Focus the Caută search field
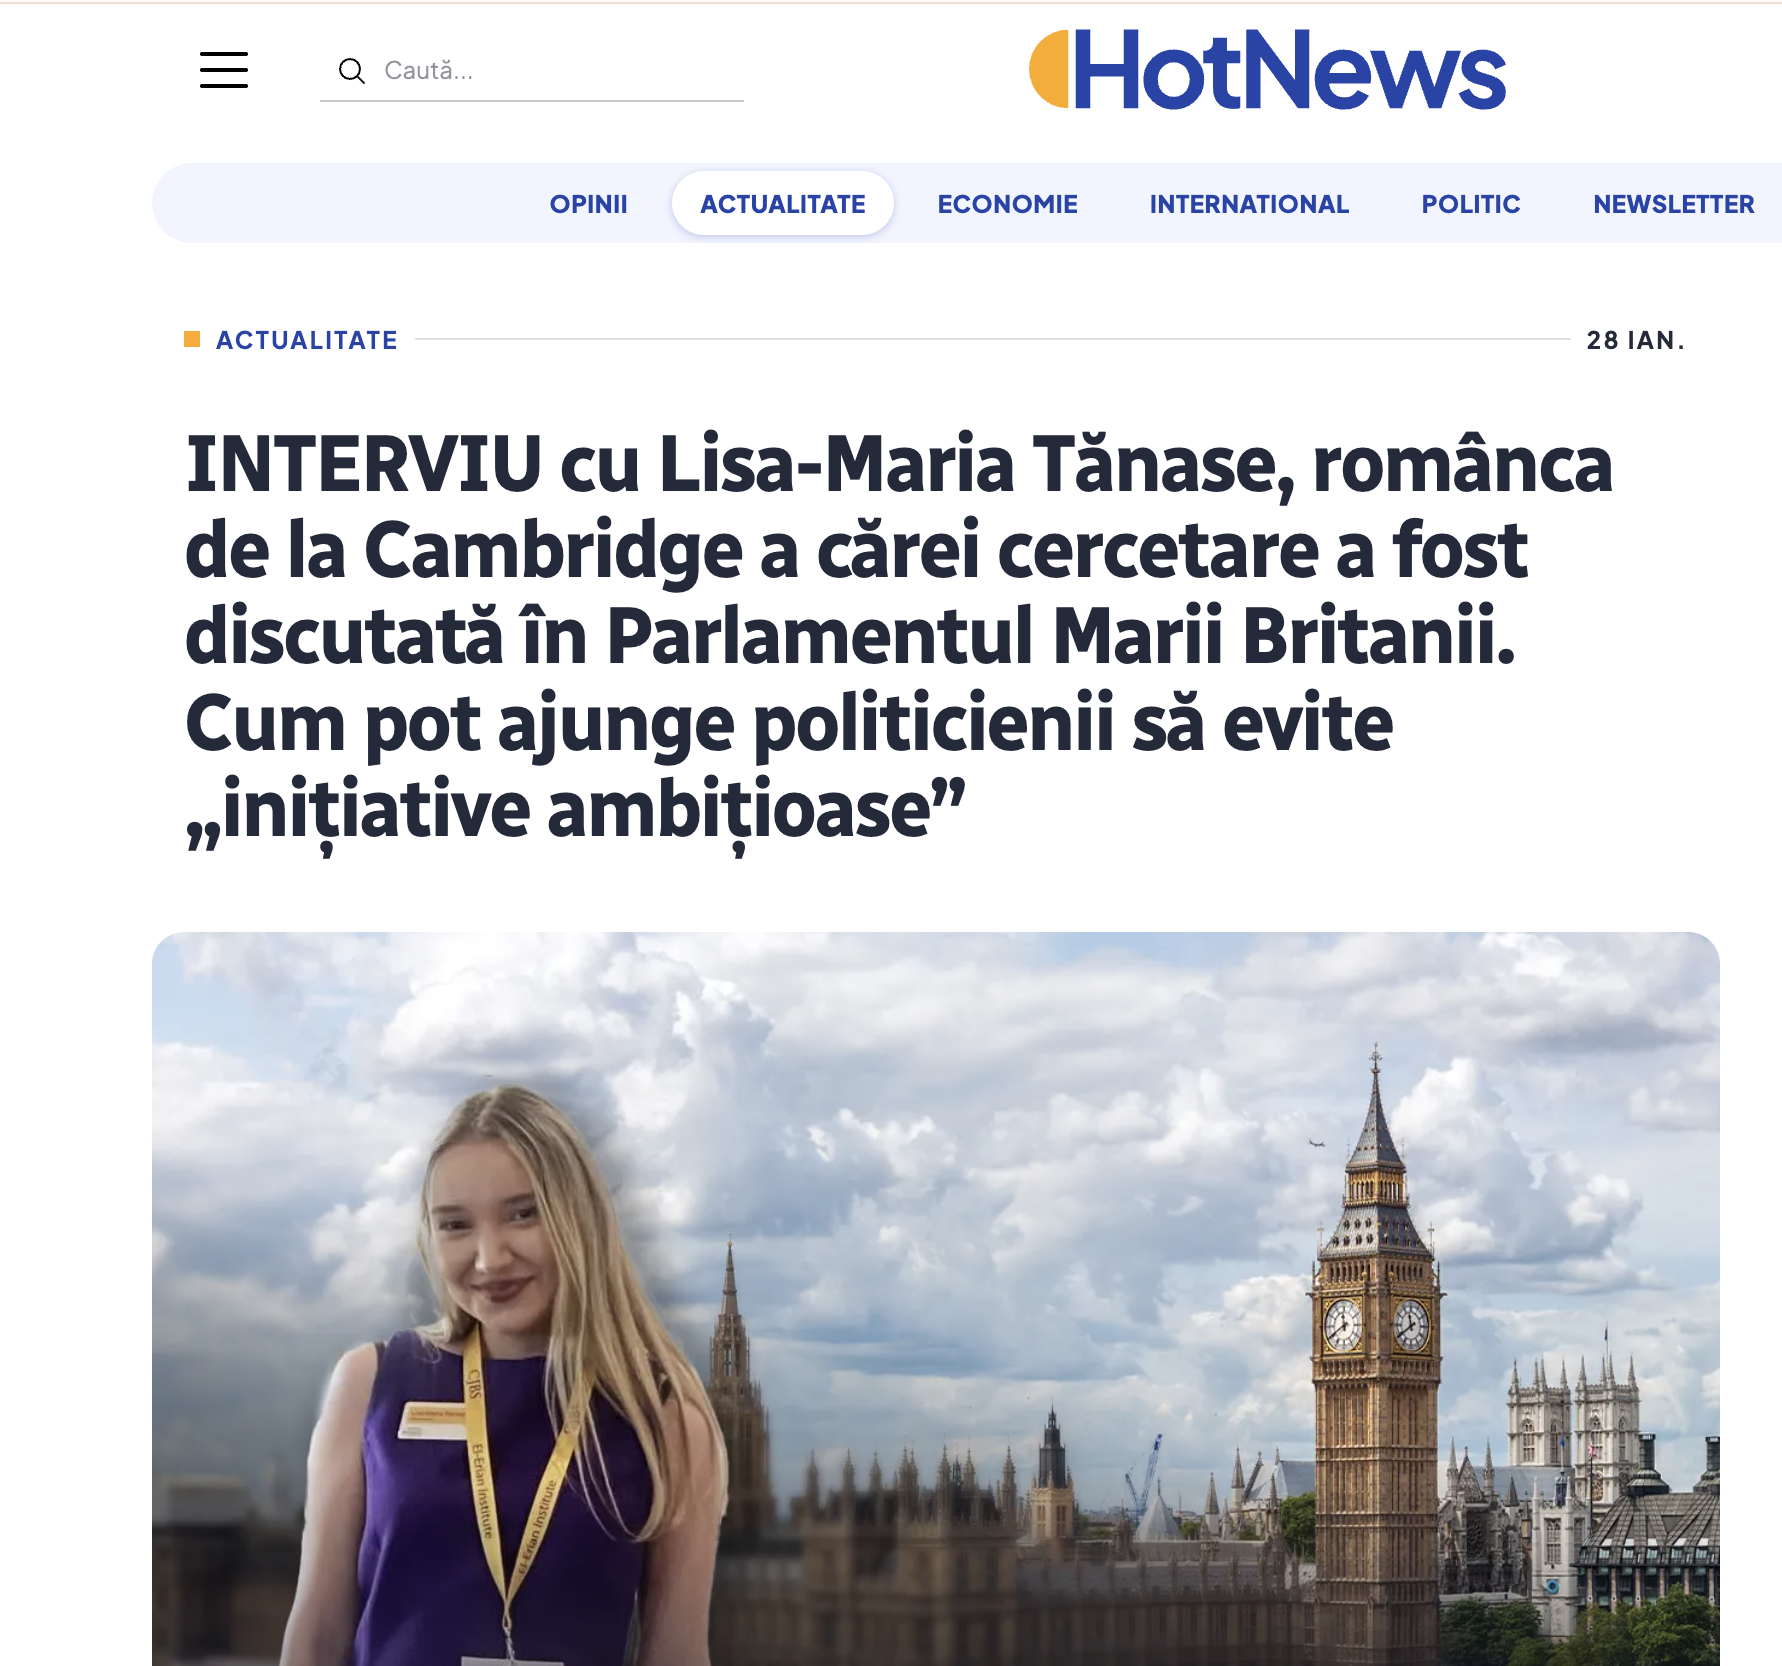This screenshot has width=1782, height=1666. (532, 70)
